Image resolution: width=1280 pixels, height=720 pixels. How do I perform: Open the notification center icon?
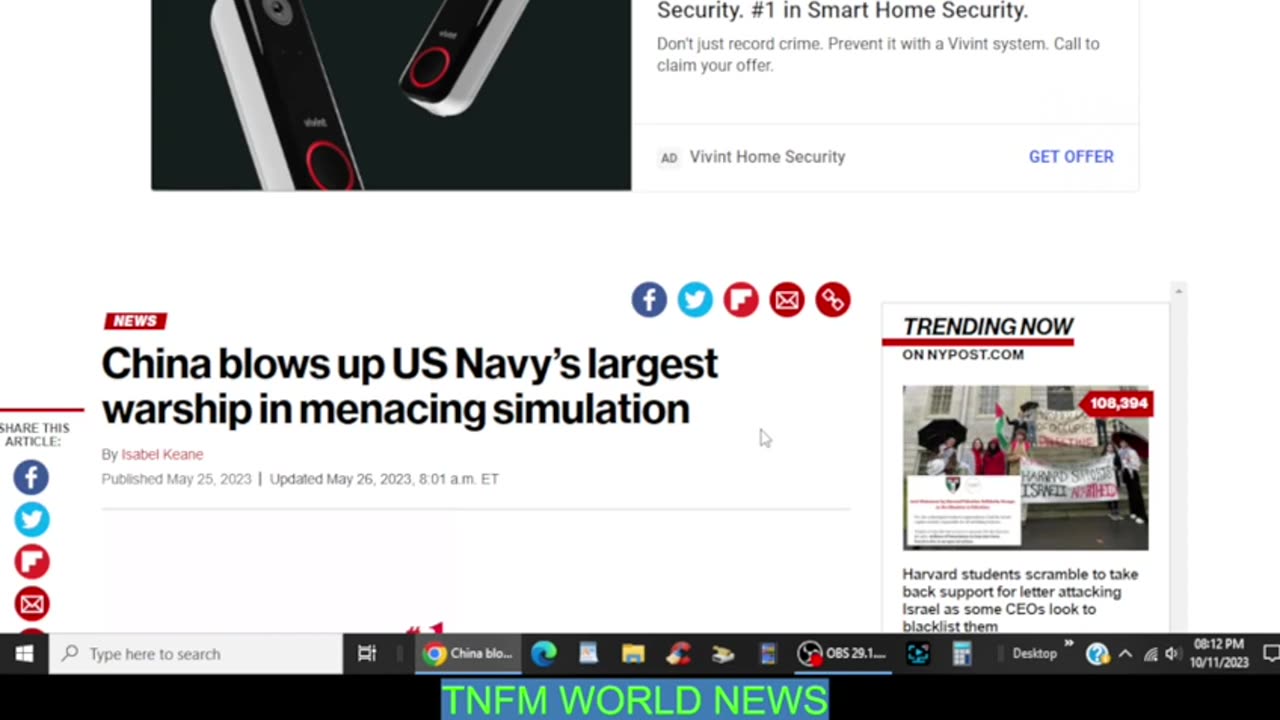(x=1270, y=654)
